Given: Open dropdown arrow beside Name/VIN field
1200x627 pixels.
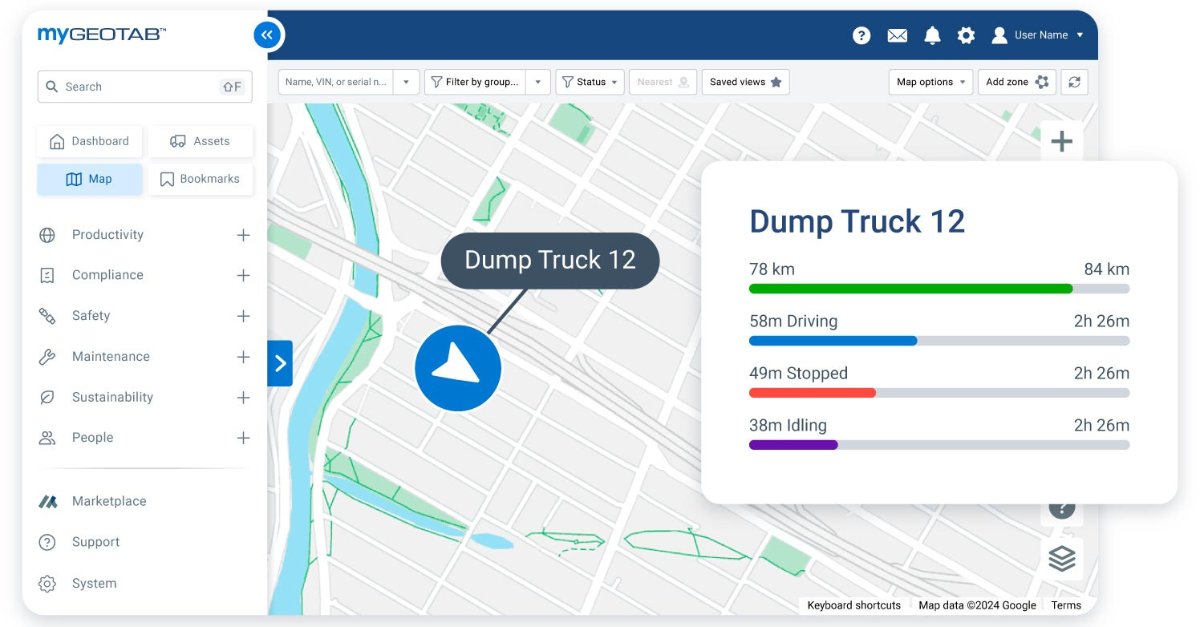Looking at the screenshot, I should [x=406, y=82].
